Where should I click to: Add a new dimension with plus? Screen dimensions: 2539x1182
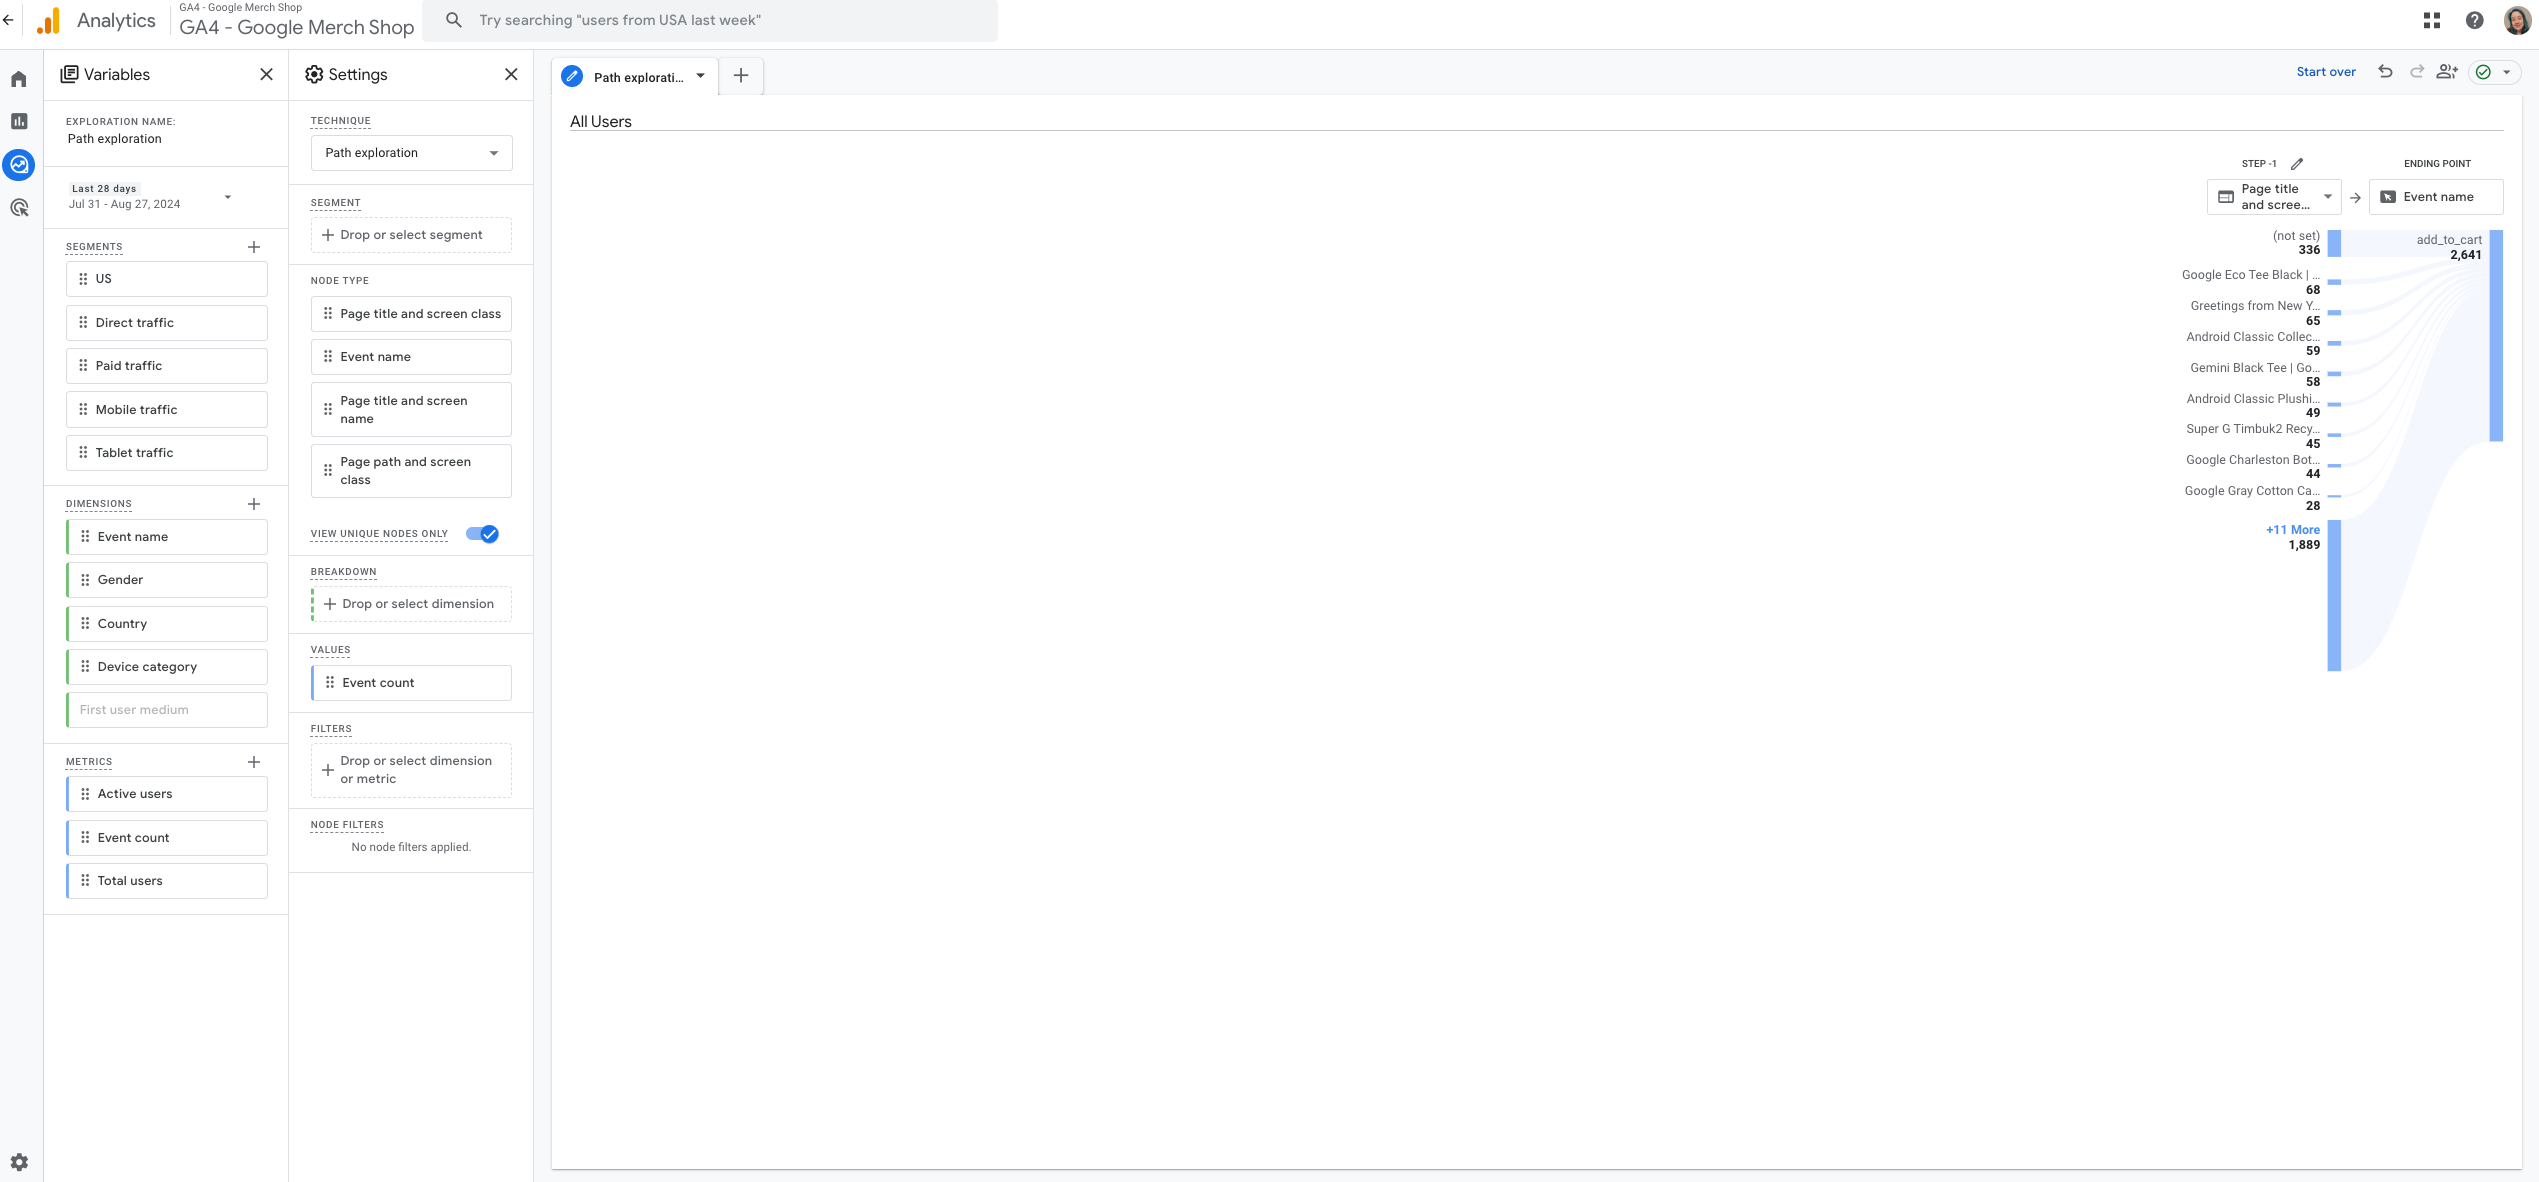coord(254,504)
